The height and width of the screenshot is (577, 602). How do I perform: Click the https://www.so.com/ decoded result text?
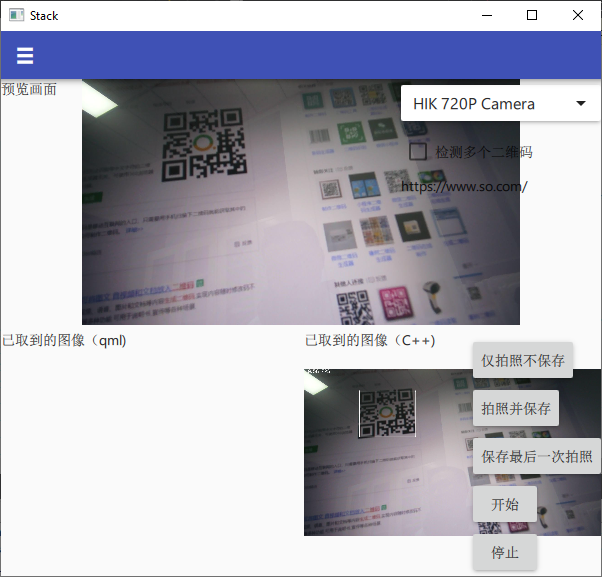(x=464, y=187)
